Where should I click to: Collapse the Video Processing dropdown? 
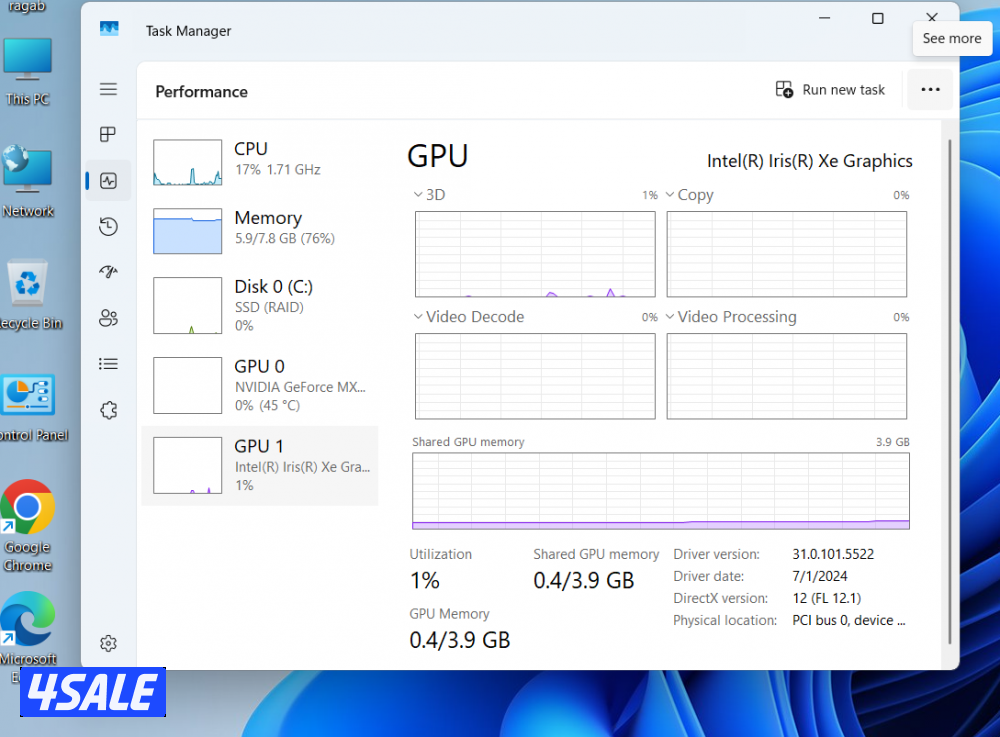670,316
